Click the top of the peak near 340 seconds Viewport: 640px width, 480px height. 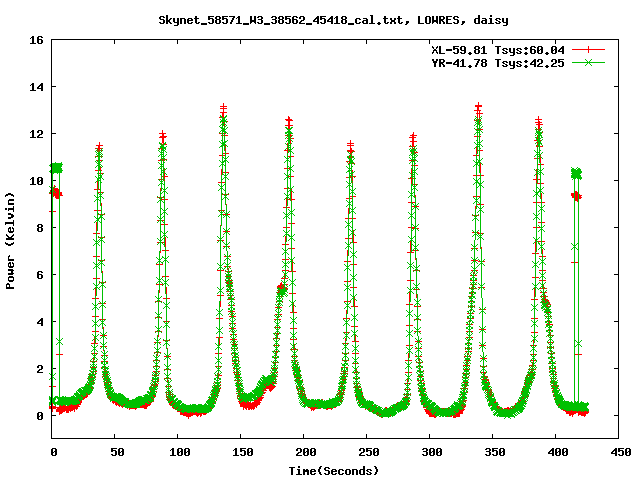[x=478, y=105]
